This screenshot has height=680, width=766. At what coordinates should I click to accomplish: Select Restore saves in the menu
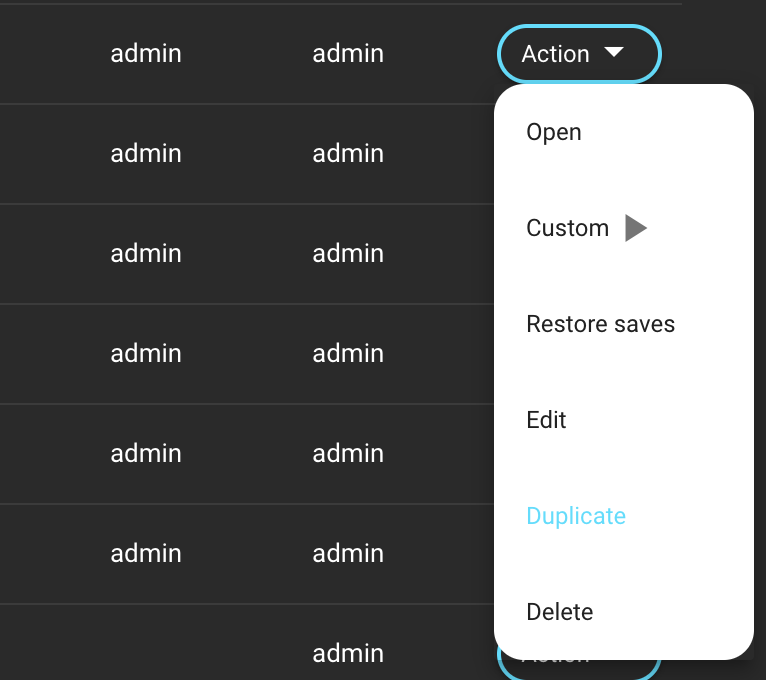click(x=600, y=324)
